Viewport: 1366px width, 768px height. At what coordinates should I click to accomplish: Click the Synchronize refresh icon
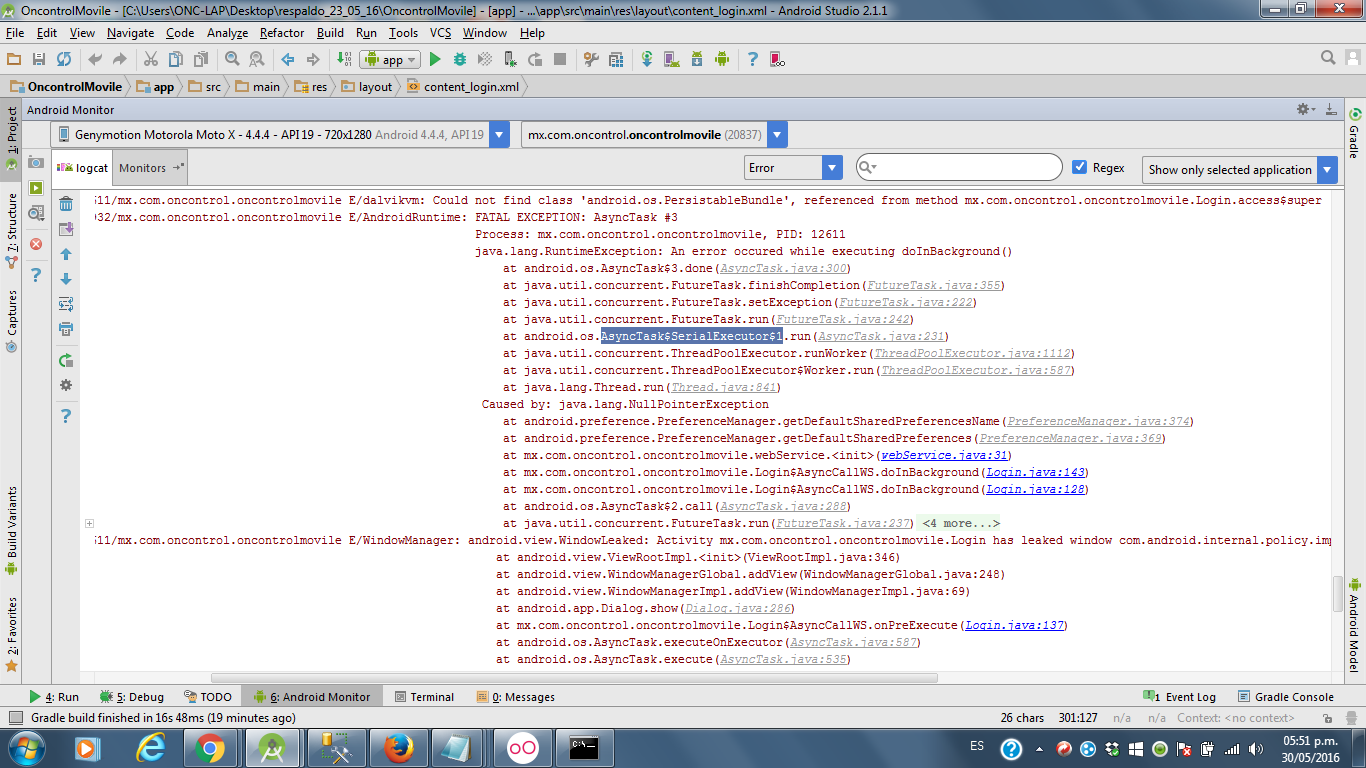64,60
